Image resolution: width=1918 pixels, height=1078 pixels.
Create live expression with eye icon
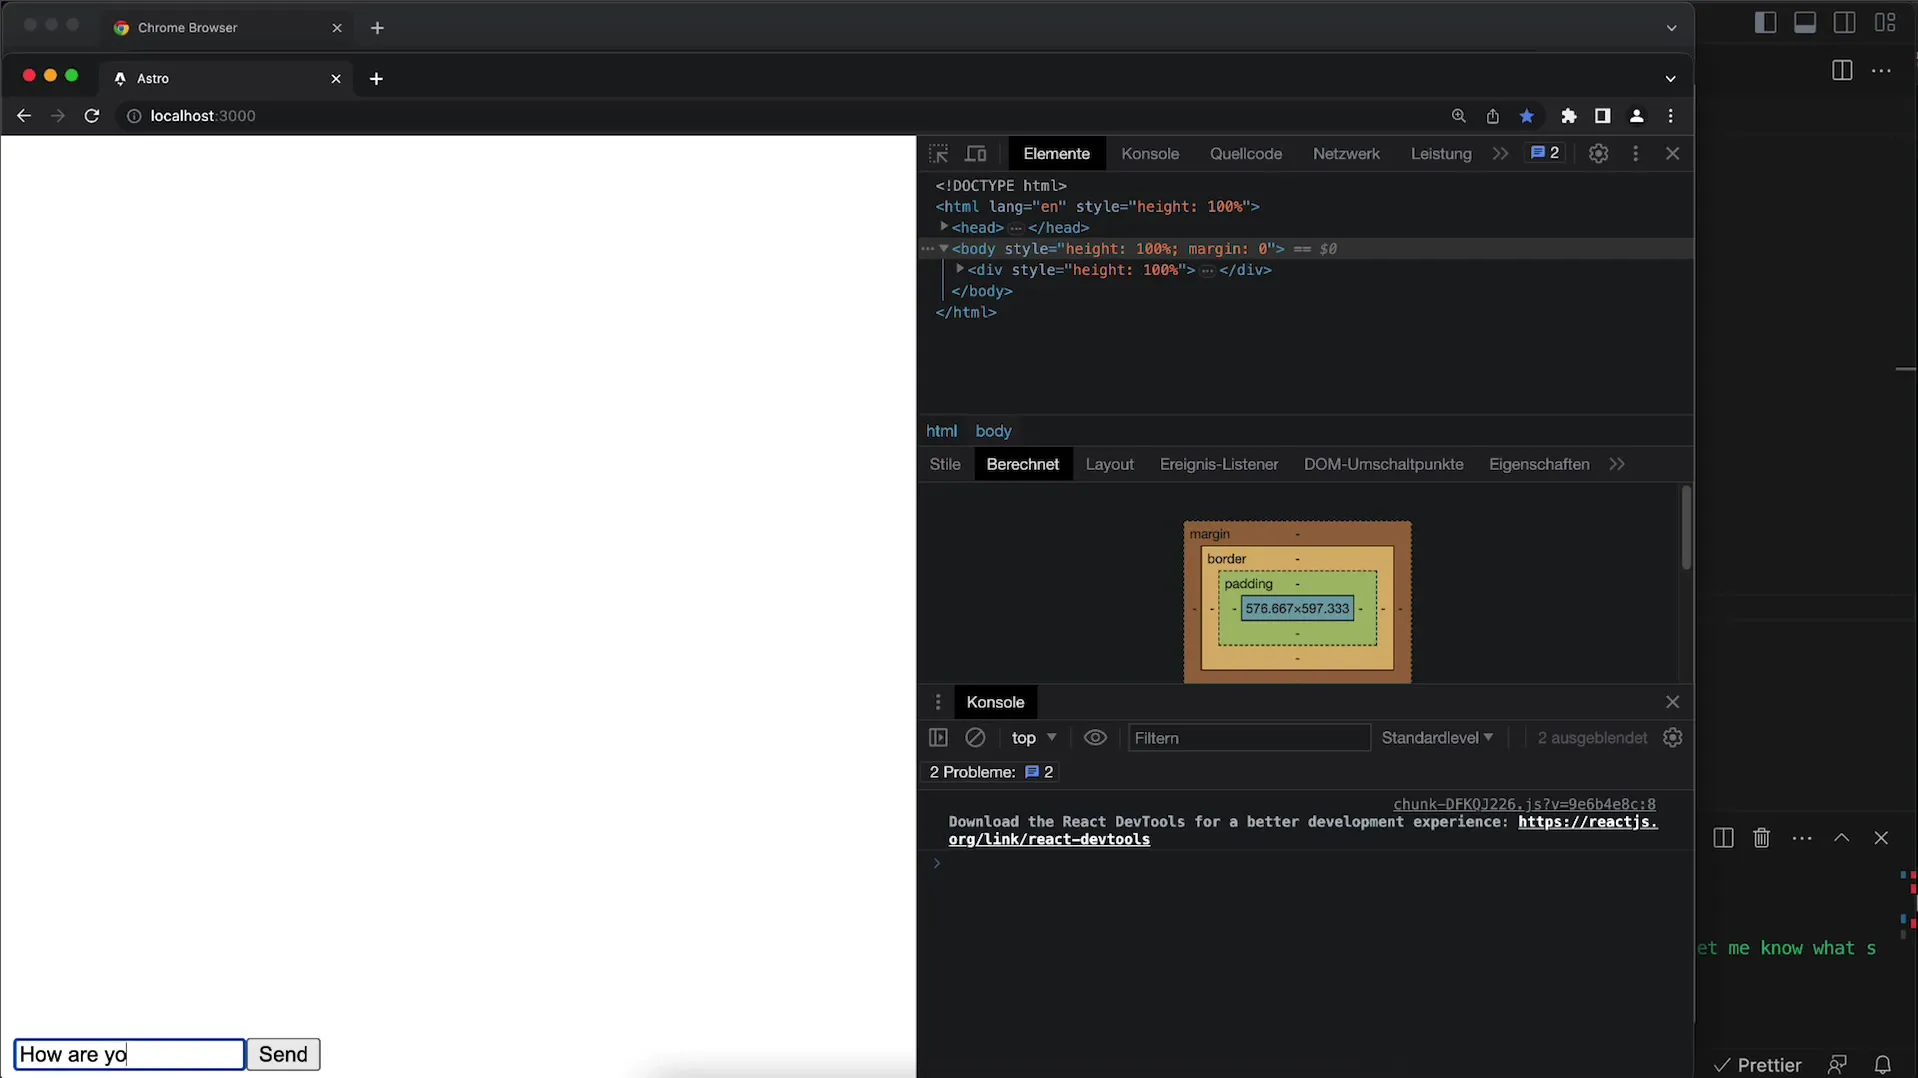point(1095,738)
